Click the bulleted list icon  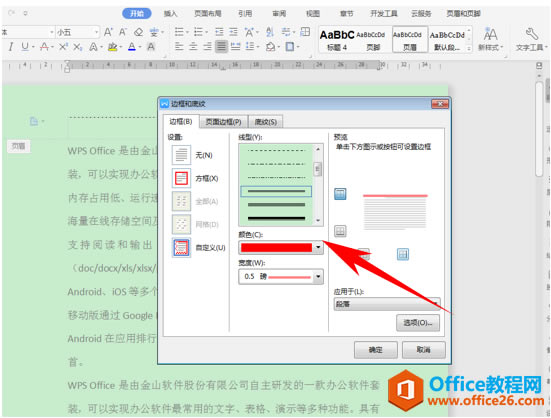(x=179, y=32)
